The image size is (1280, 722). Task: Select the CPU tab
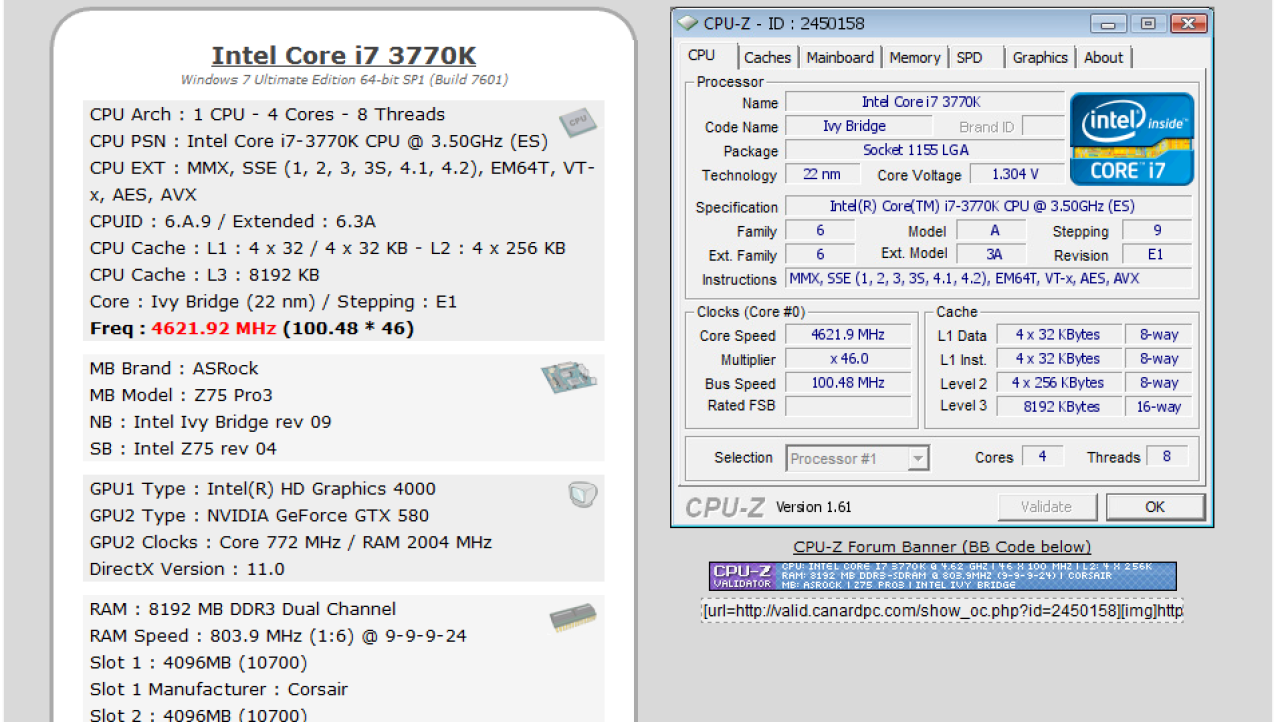[702, 56]
